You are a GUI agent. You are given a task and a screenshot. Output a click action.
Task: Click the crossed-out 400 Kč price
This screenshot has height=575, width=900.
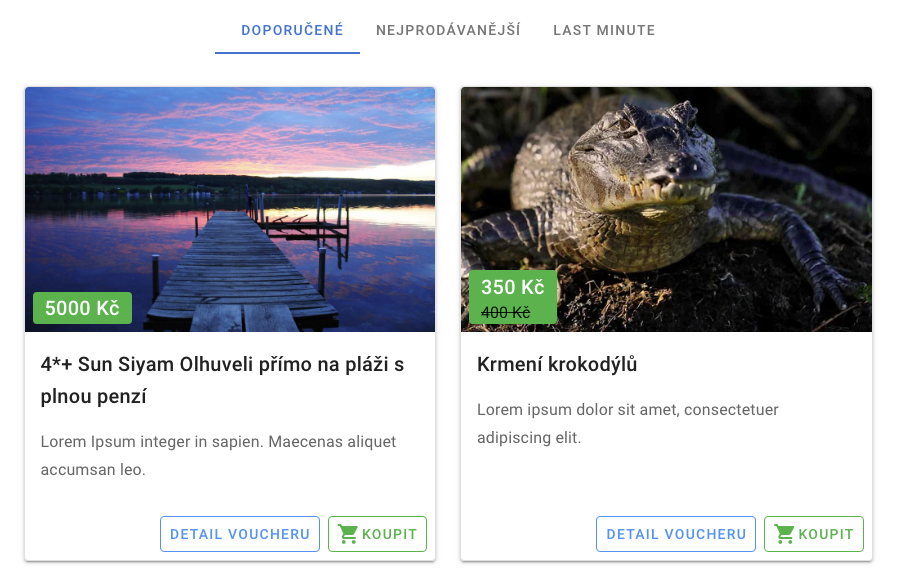click(x=506, y=312)
